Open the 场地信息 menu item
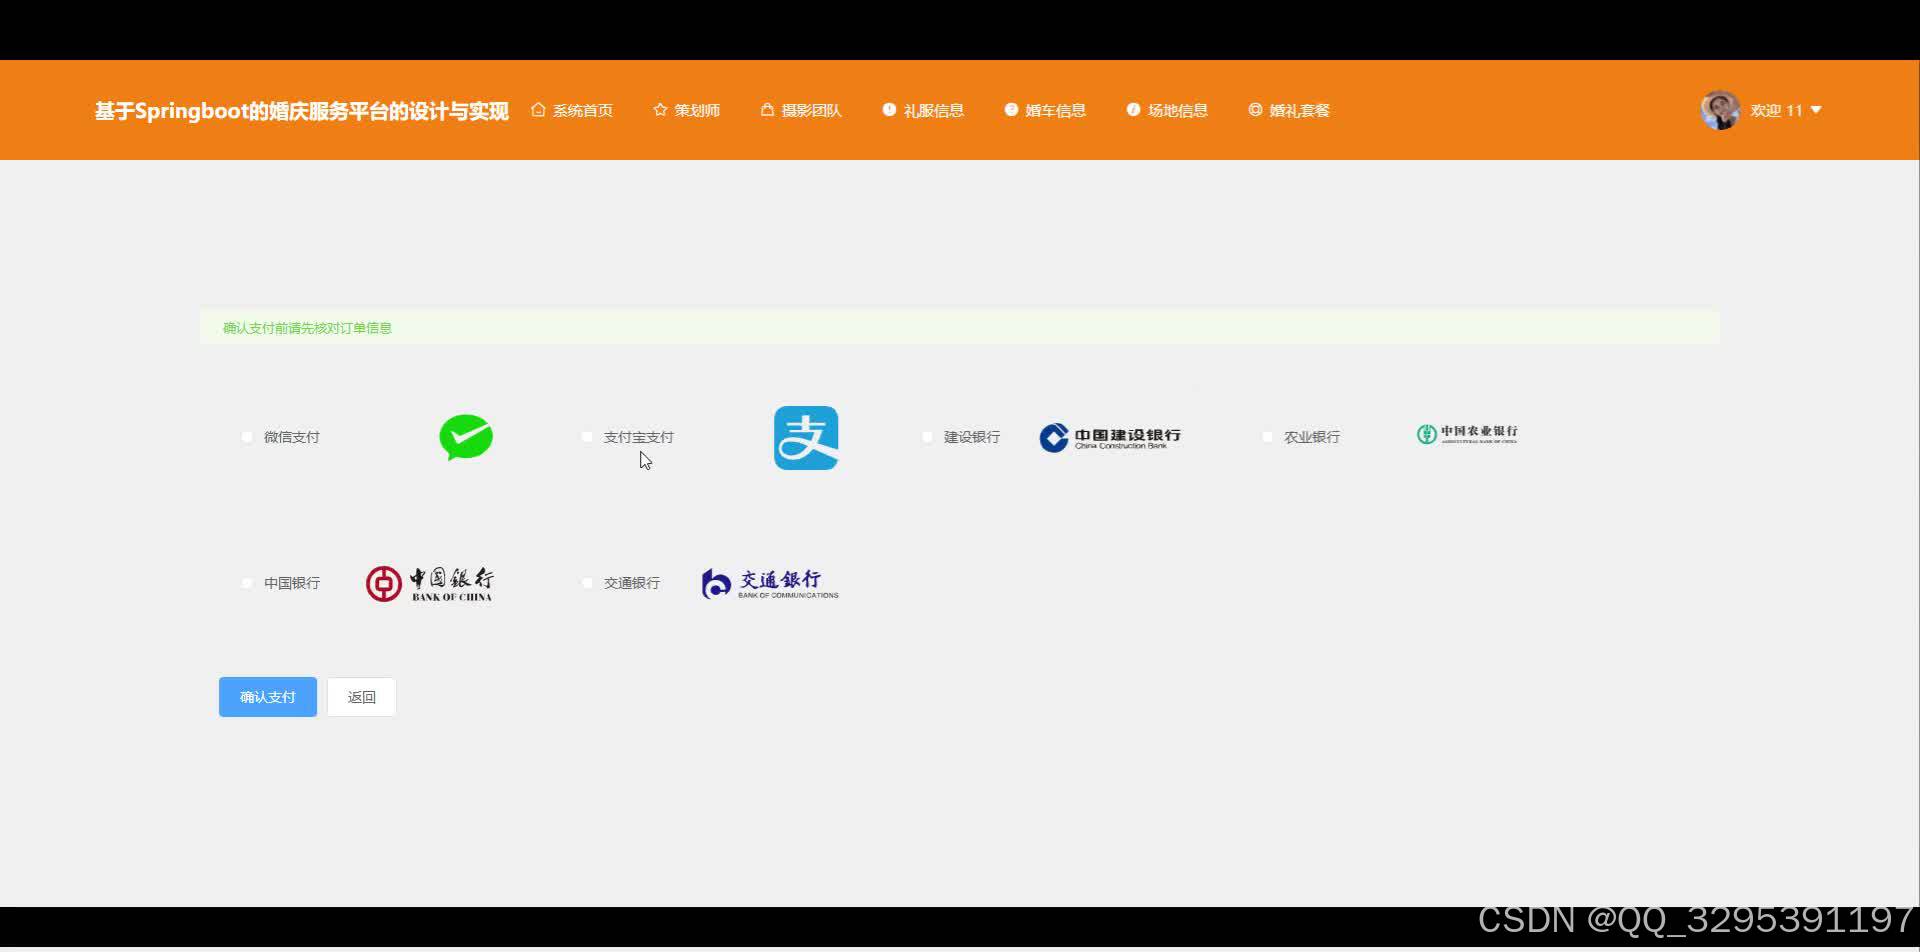The image size is (1920, 952). click(1167, 110)
